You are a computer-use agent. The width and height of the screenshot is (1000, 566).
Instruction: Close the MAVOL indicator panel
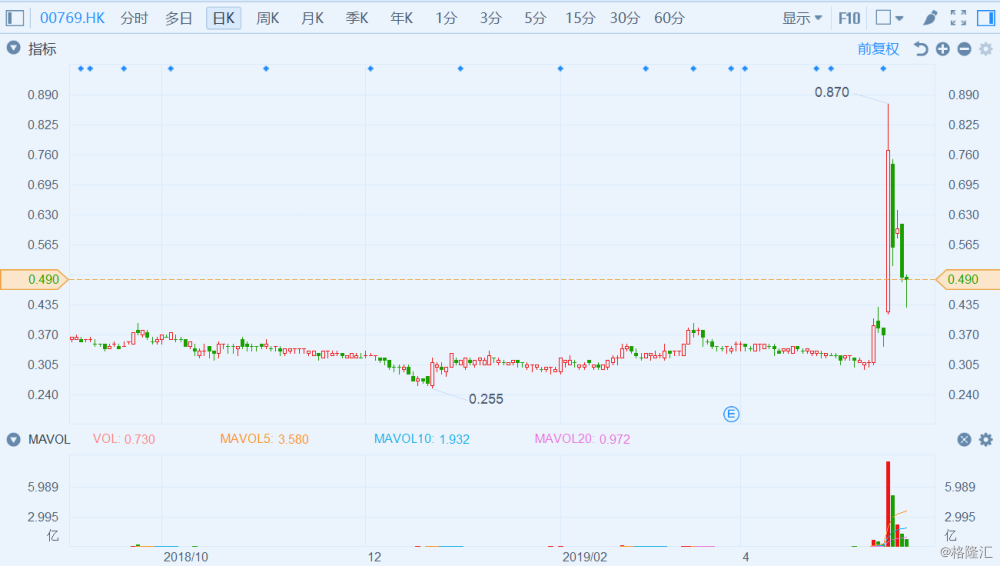pos(964,439)
